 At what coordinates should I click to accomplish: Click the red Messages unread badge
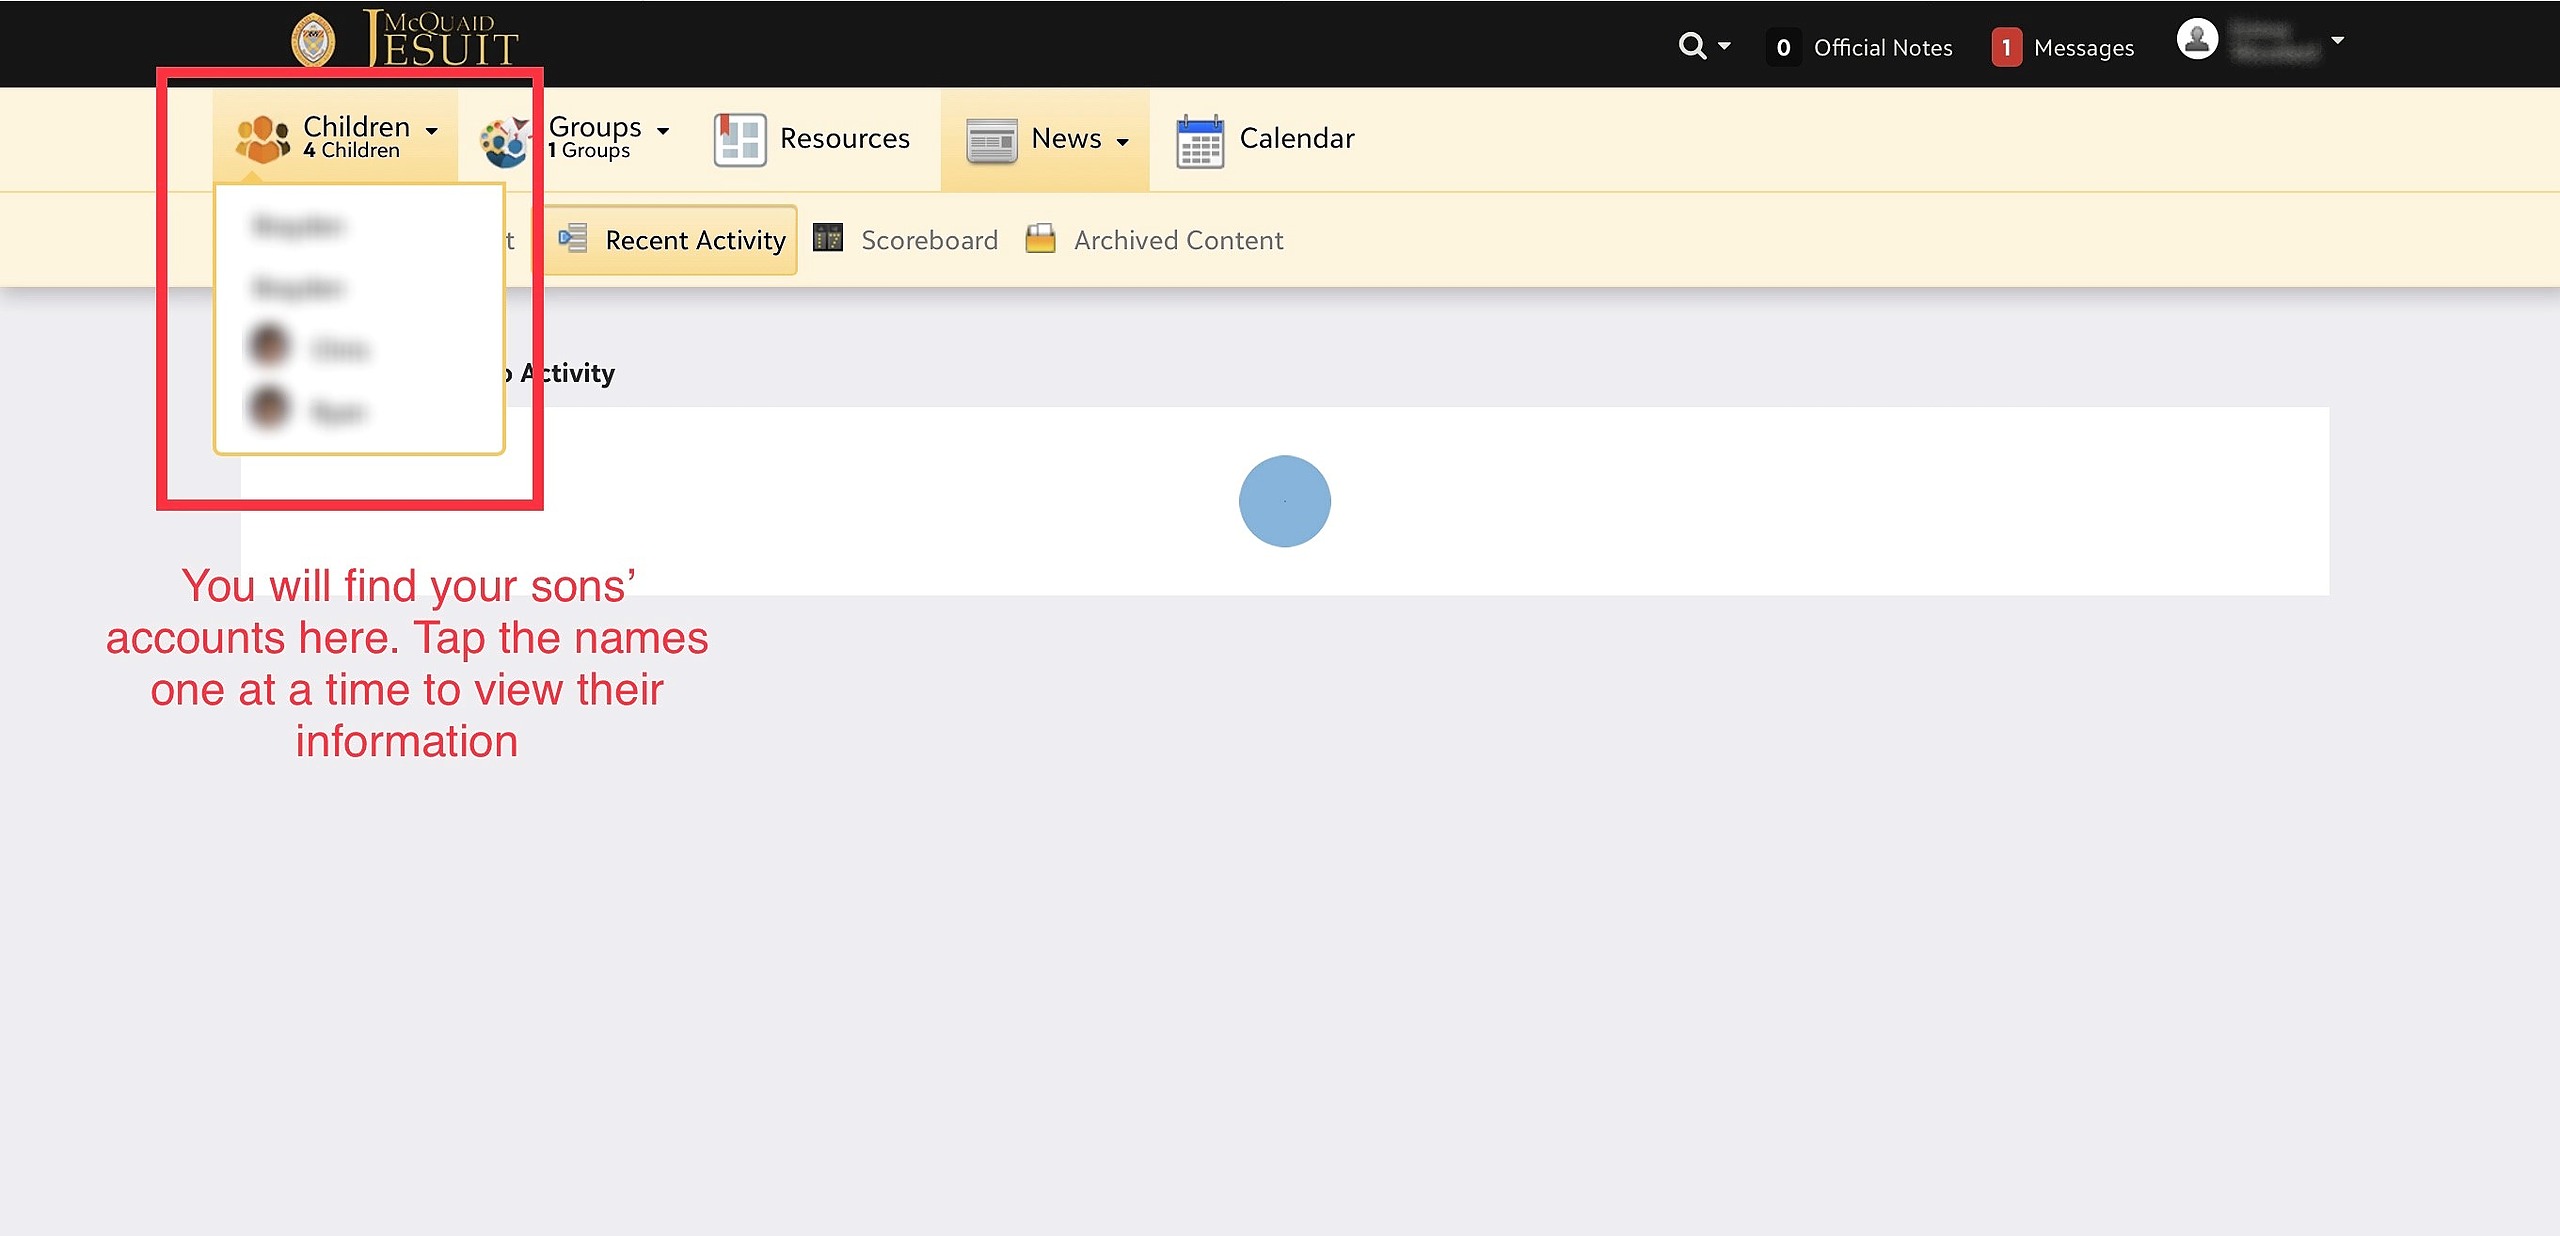2006,48
